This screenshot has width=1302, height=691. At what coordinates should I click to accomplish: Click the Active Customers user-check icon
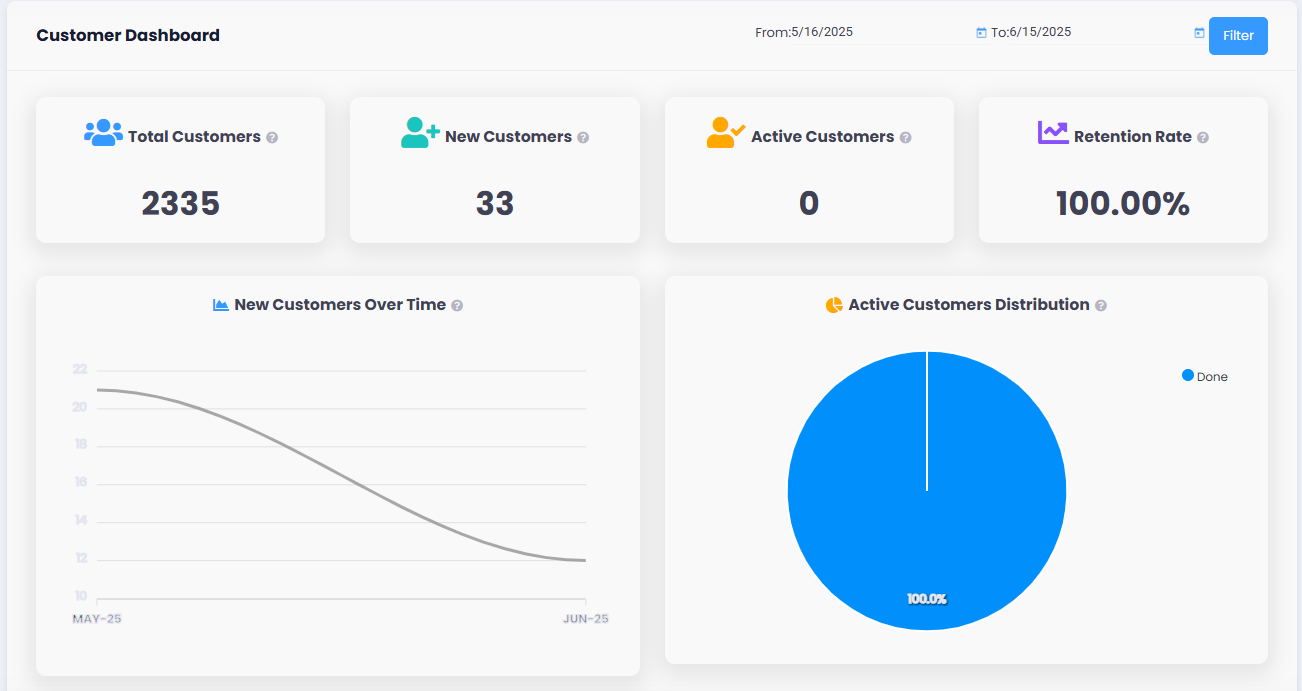pyautogui.click(x=726, y=133)
